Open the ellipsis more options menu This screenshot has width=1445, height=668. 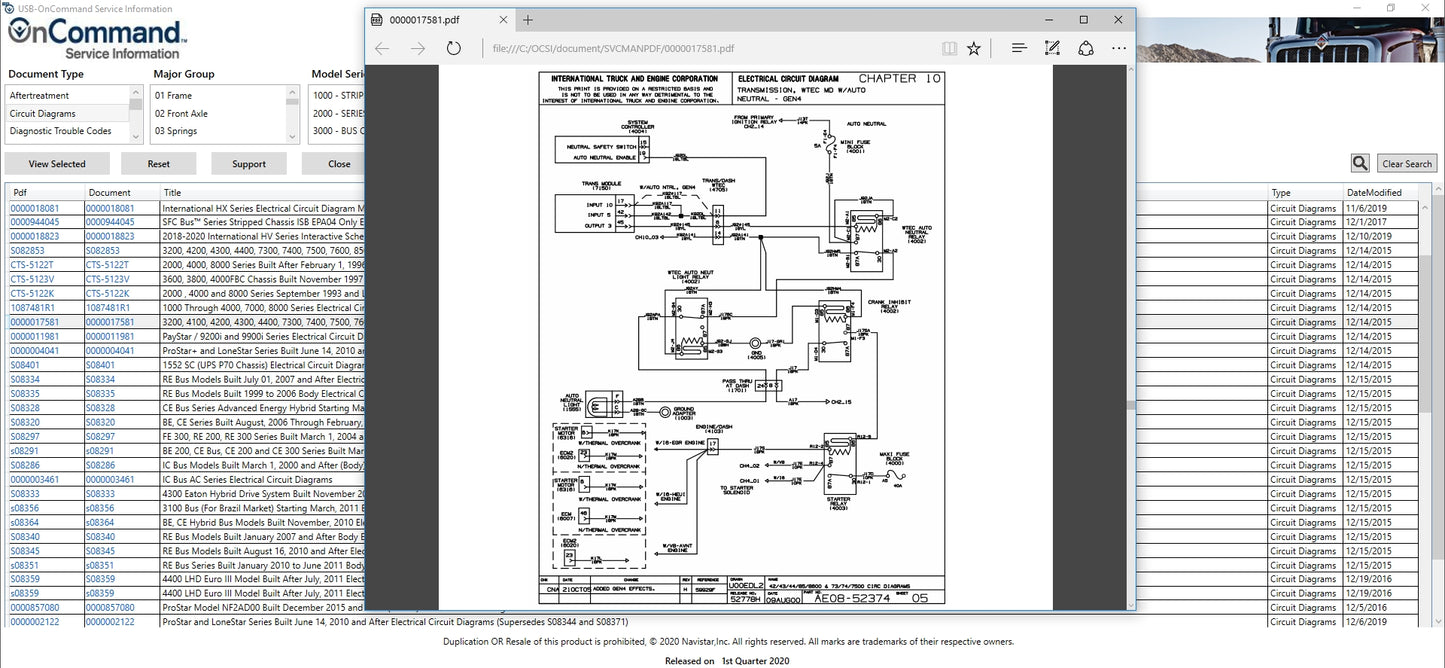[1118, 47]
